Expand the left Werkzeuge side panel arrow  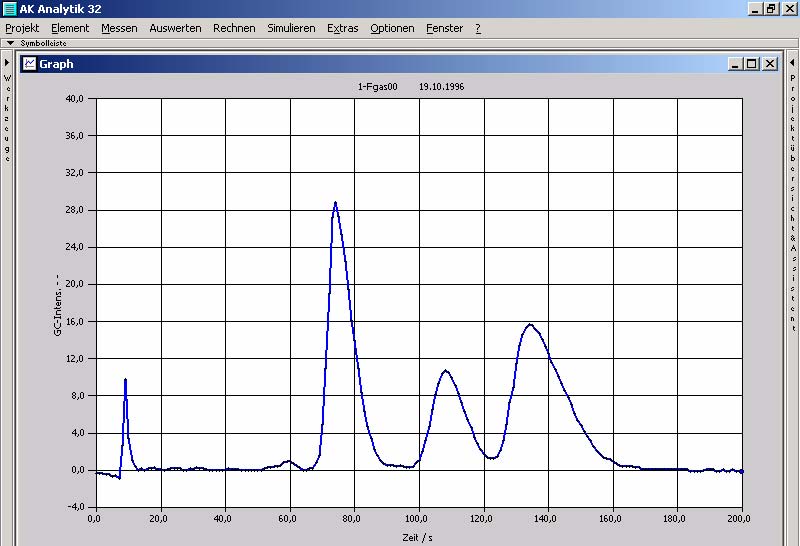point(6,63)
